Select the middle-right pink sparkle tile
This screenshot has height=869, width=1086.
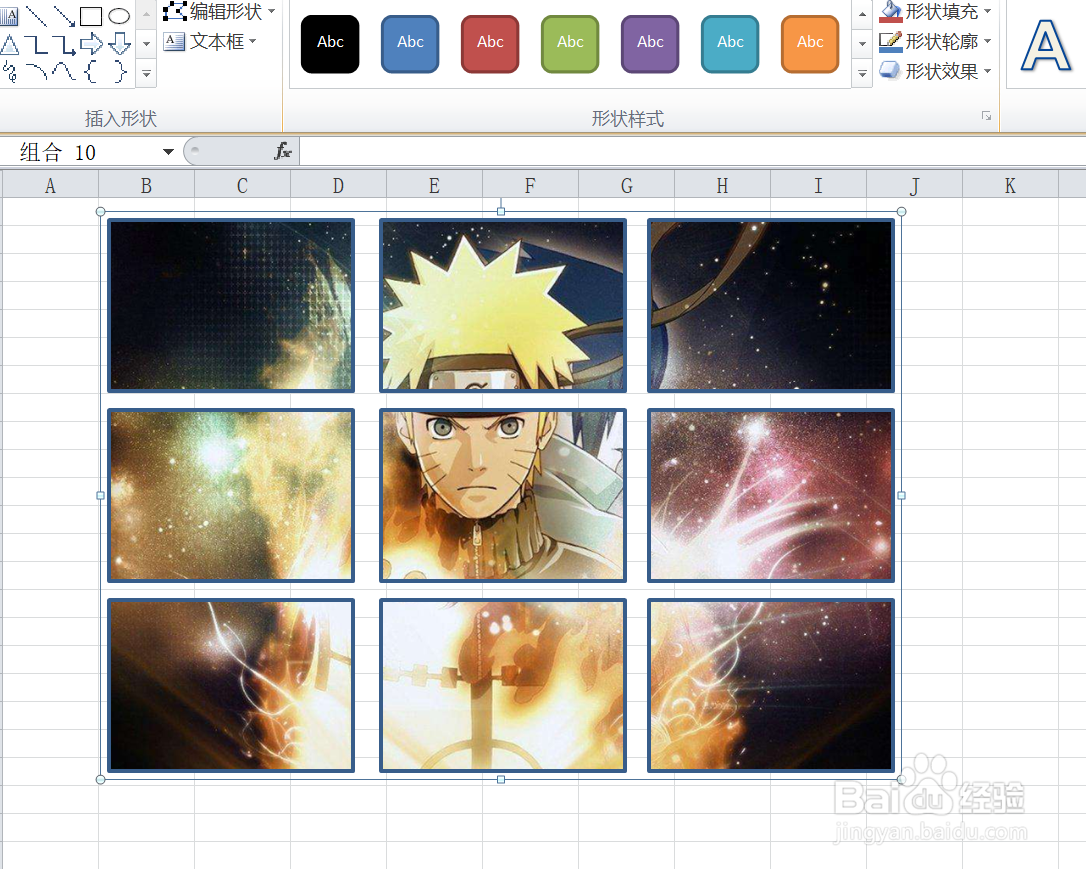click(771, 495)
